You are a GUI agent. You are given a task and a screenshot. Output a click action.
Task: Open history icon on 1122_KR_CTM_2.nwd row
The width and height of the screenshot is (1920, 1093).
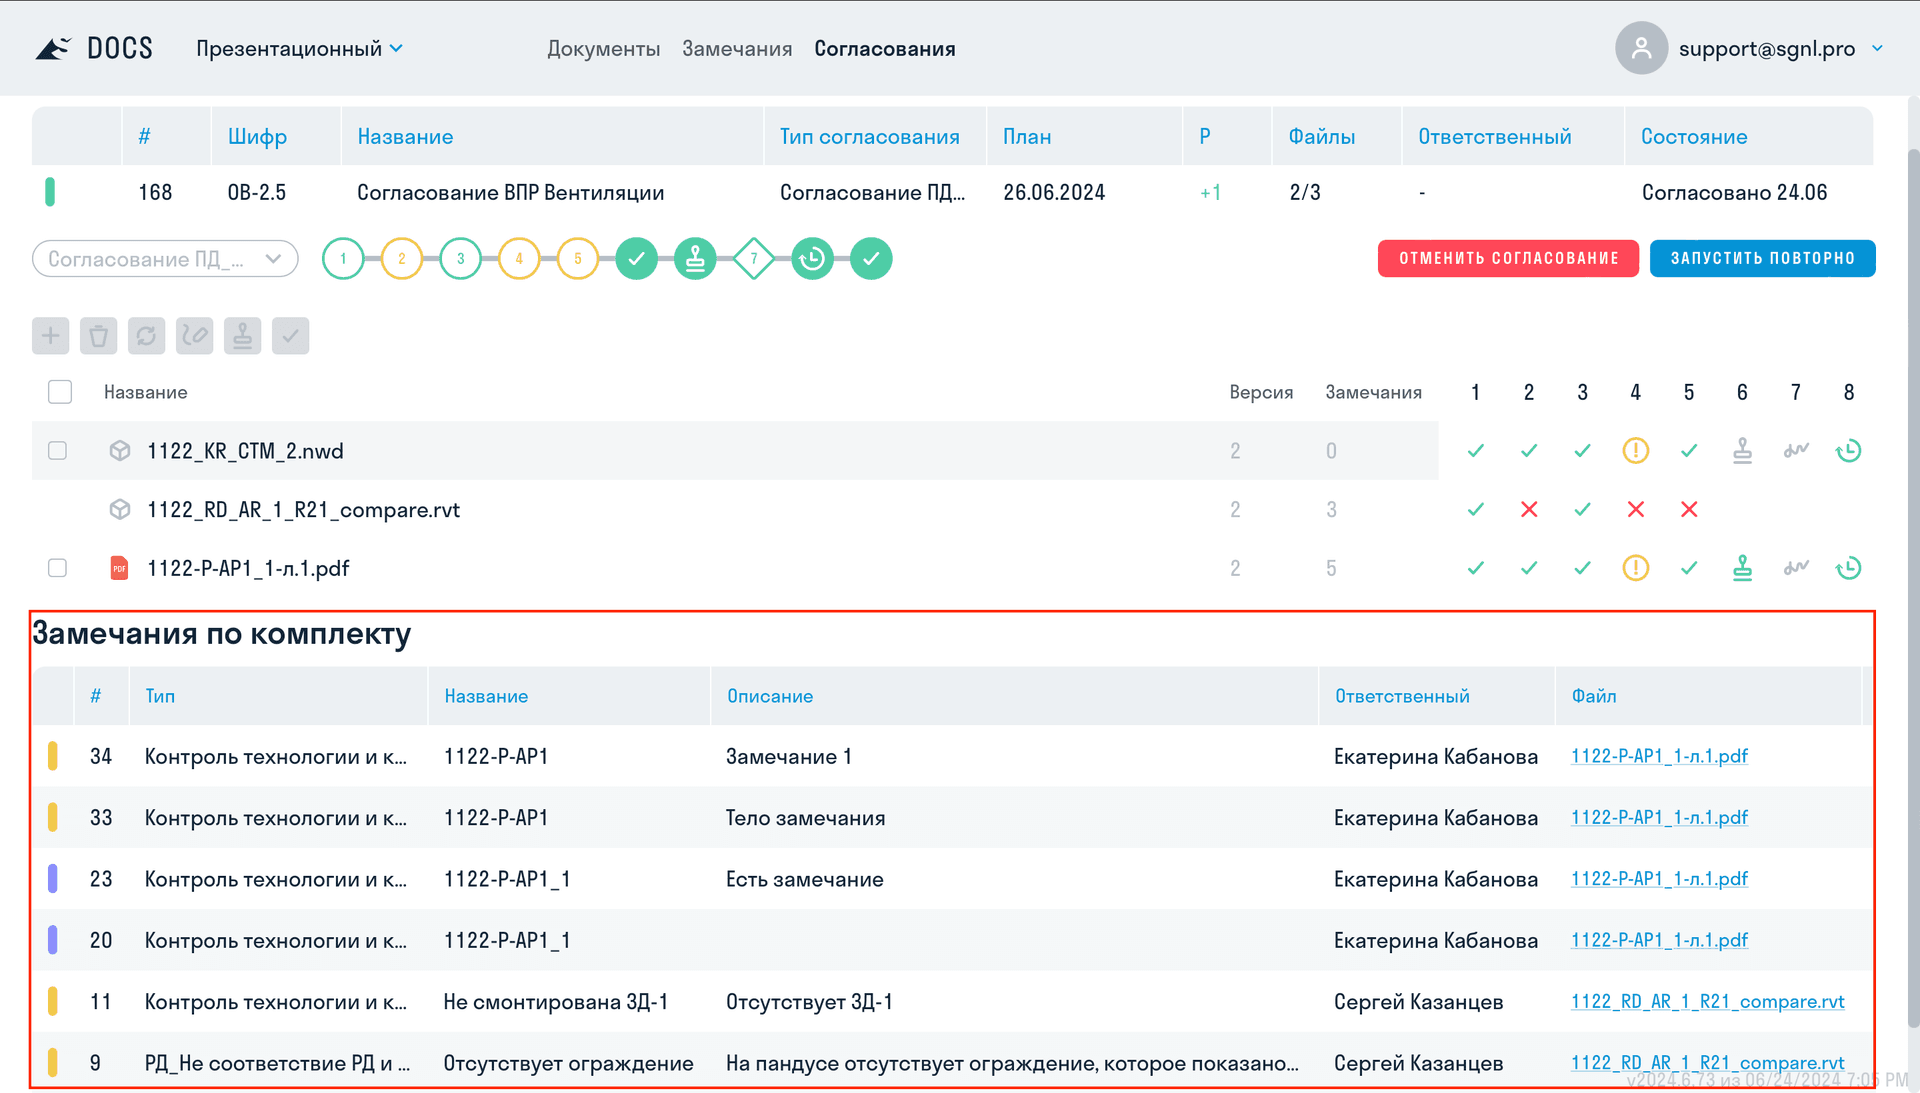(1848, 450)
